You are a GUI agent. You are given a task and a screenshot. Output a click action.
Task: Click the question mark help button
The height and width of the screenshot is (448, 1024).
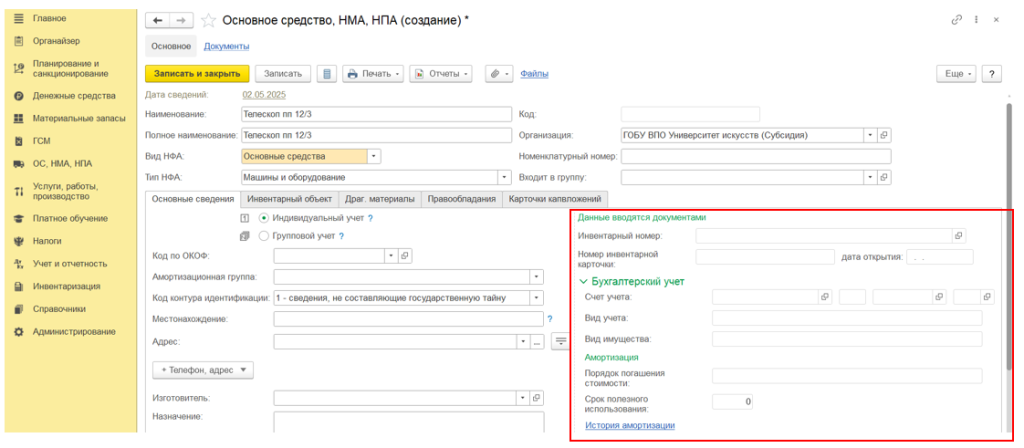coord(992,74)
